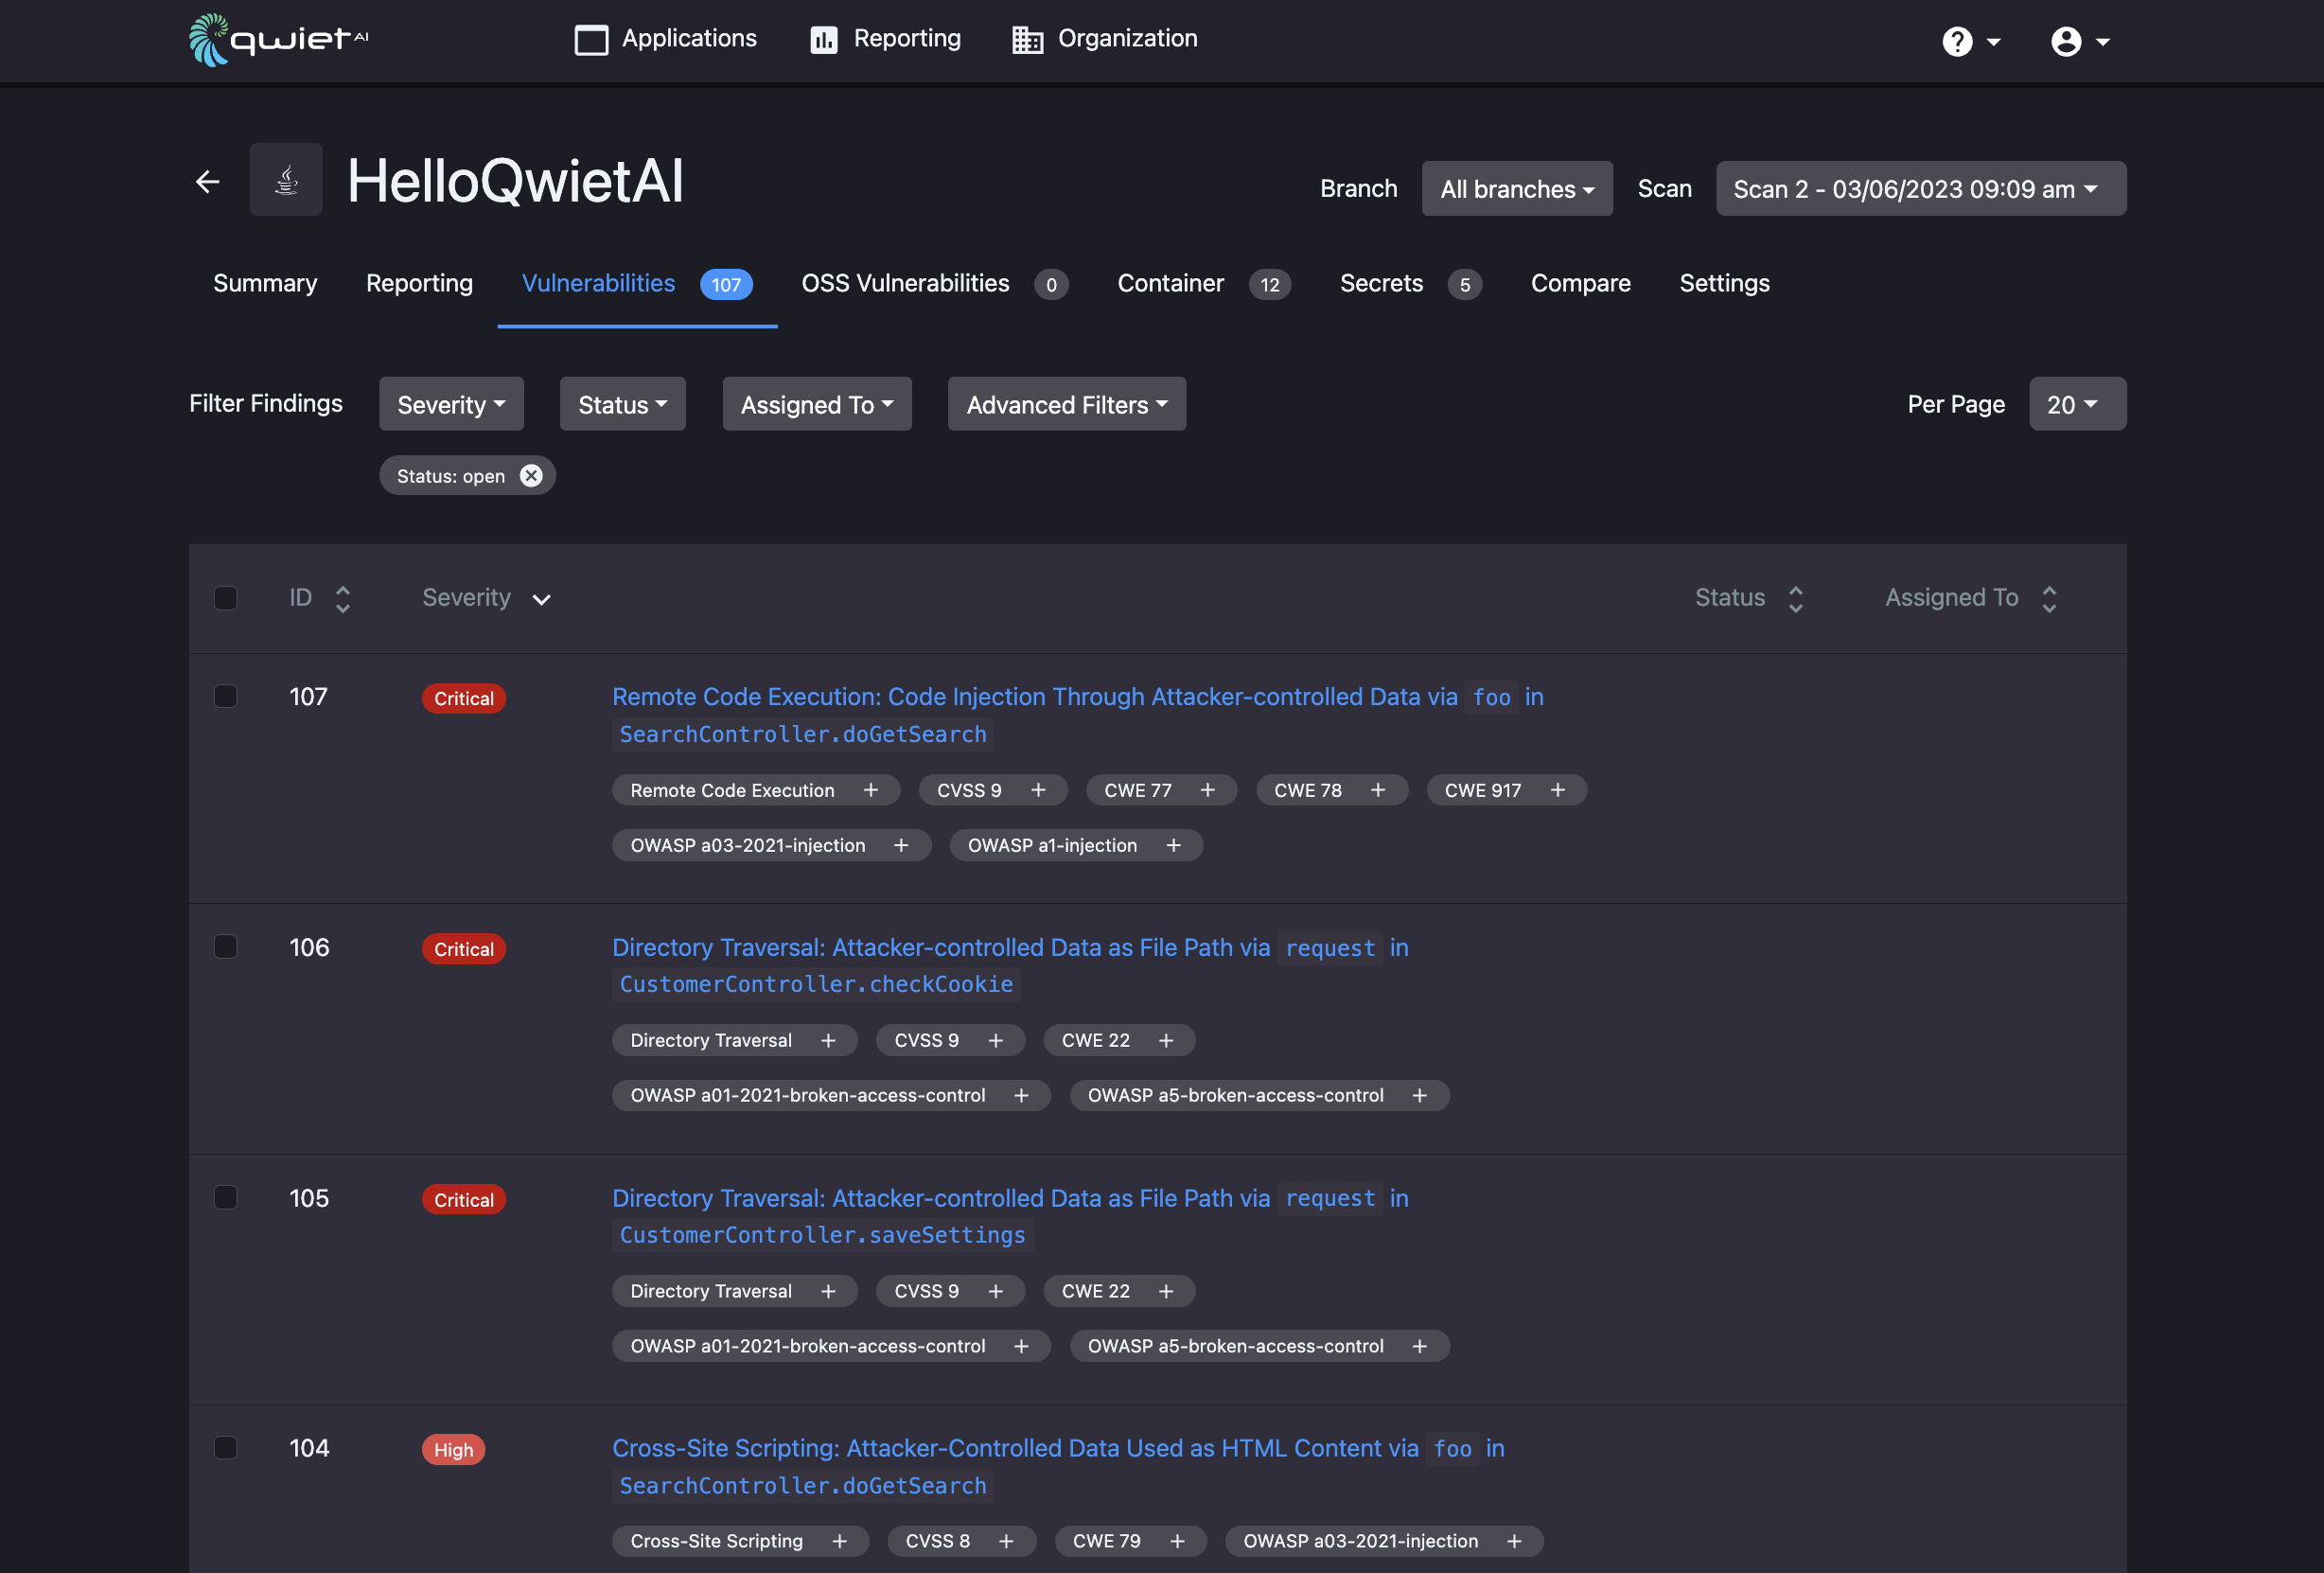Open the Reporting top menu

pos(885,39)
